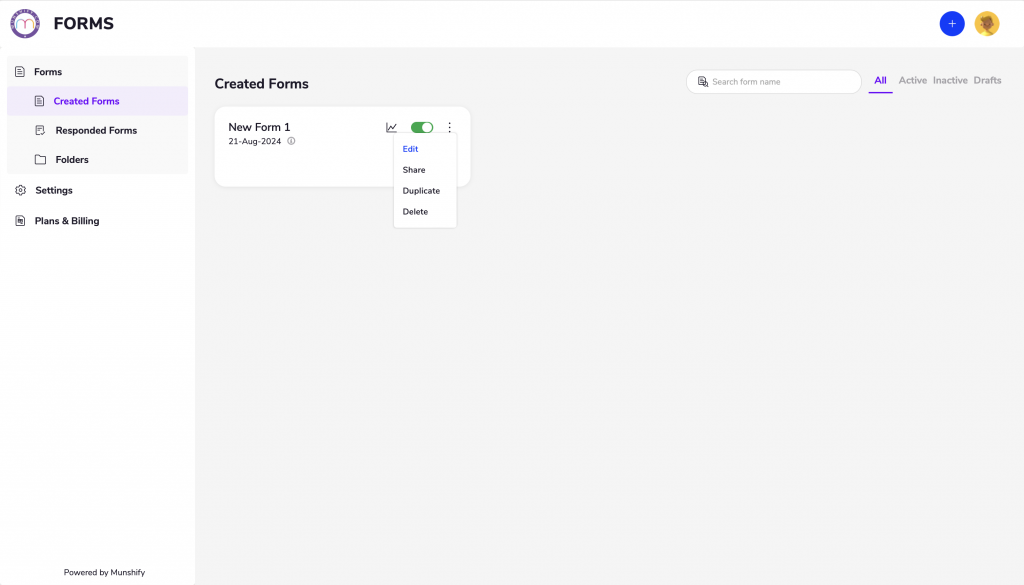1024x585 pixels.
Task: Click the Folders folder icon
Action: pos(39,159)
